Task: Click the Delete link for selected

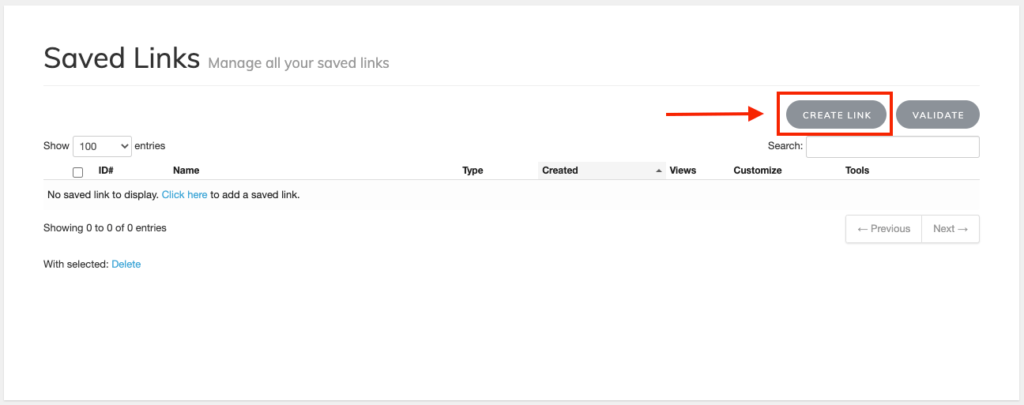Action: pos(126,265)
